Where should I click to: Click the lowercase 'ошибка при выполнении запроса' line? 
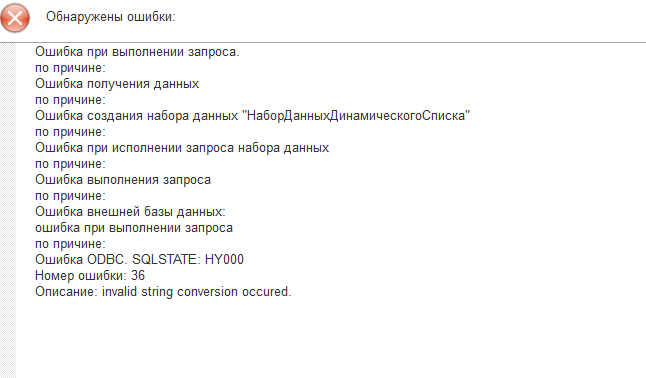134,228
